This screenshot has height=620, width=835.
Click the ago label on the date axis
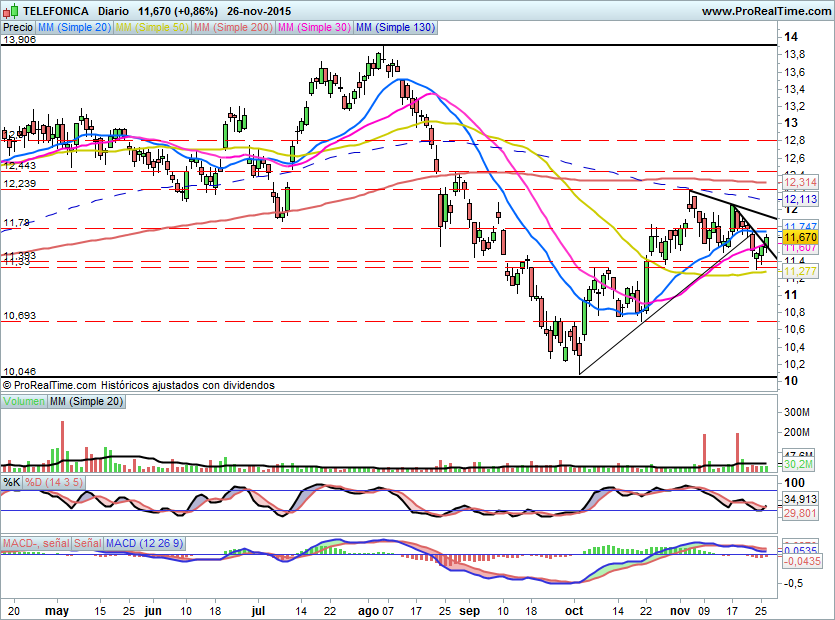coord(369,610)
